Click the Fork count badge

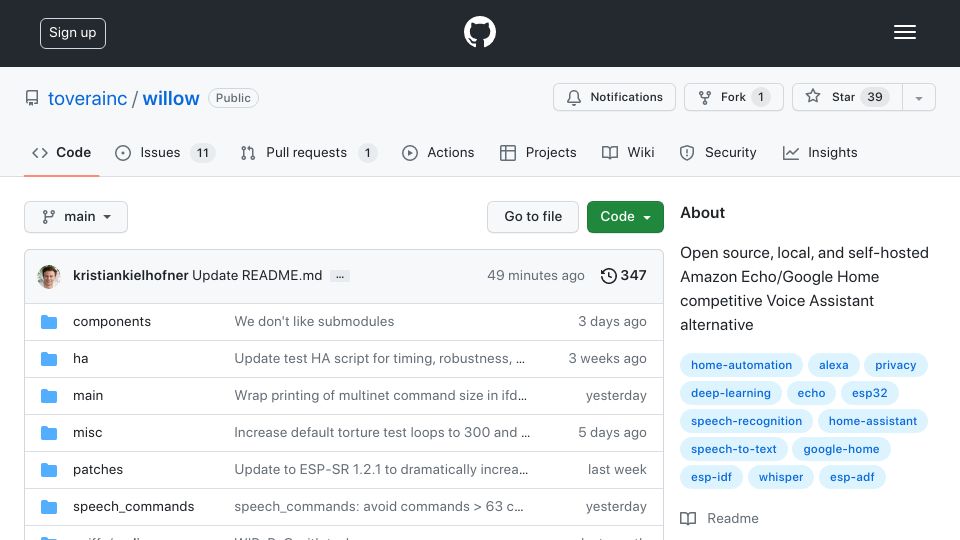click(760, 97)
